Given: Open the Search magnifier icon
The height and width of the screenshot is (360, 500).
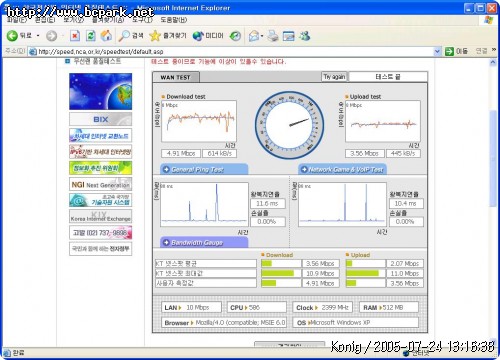Looking at the screenshot, I should tap(124, 35).
